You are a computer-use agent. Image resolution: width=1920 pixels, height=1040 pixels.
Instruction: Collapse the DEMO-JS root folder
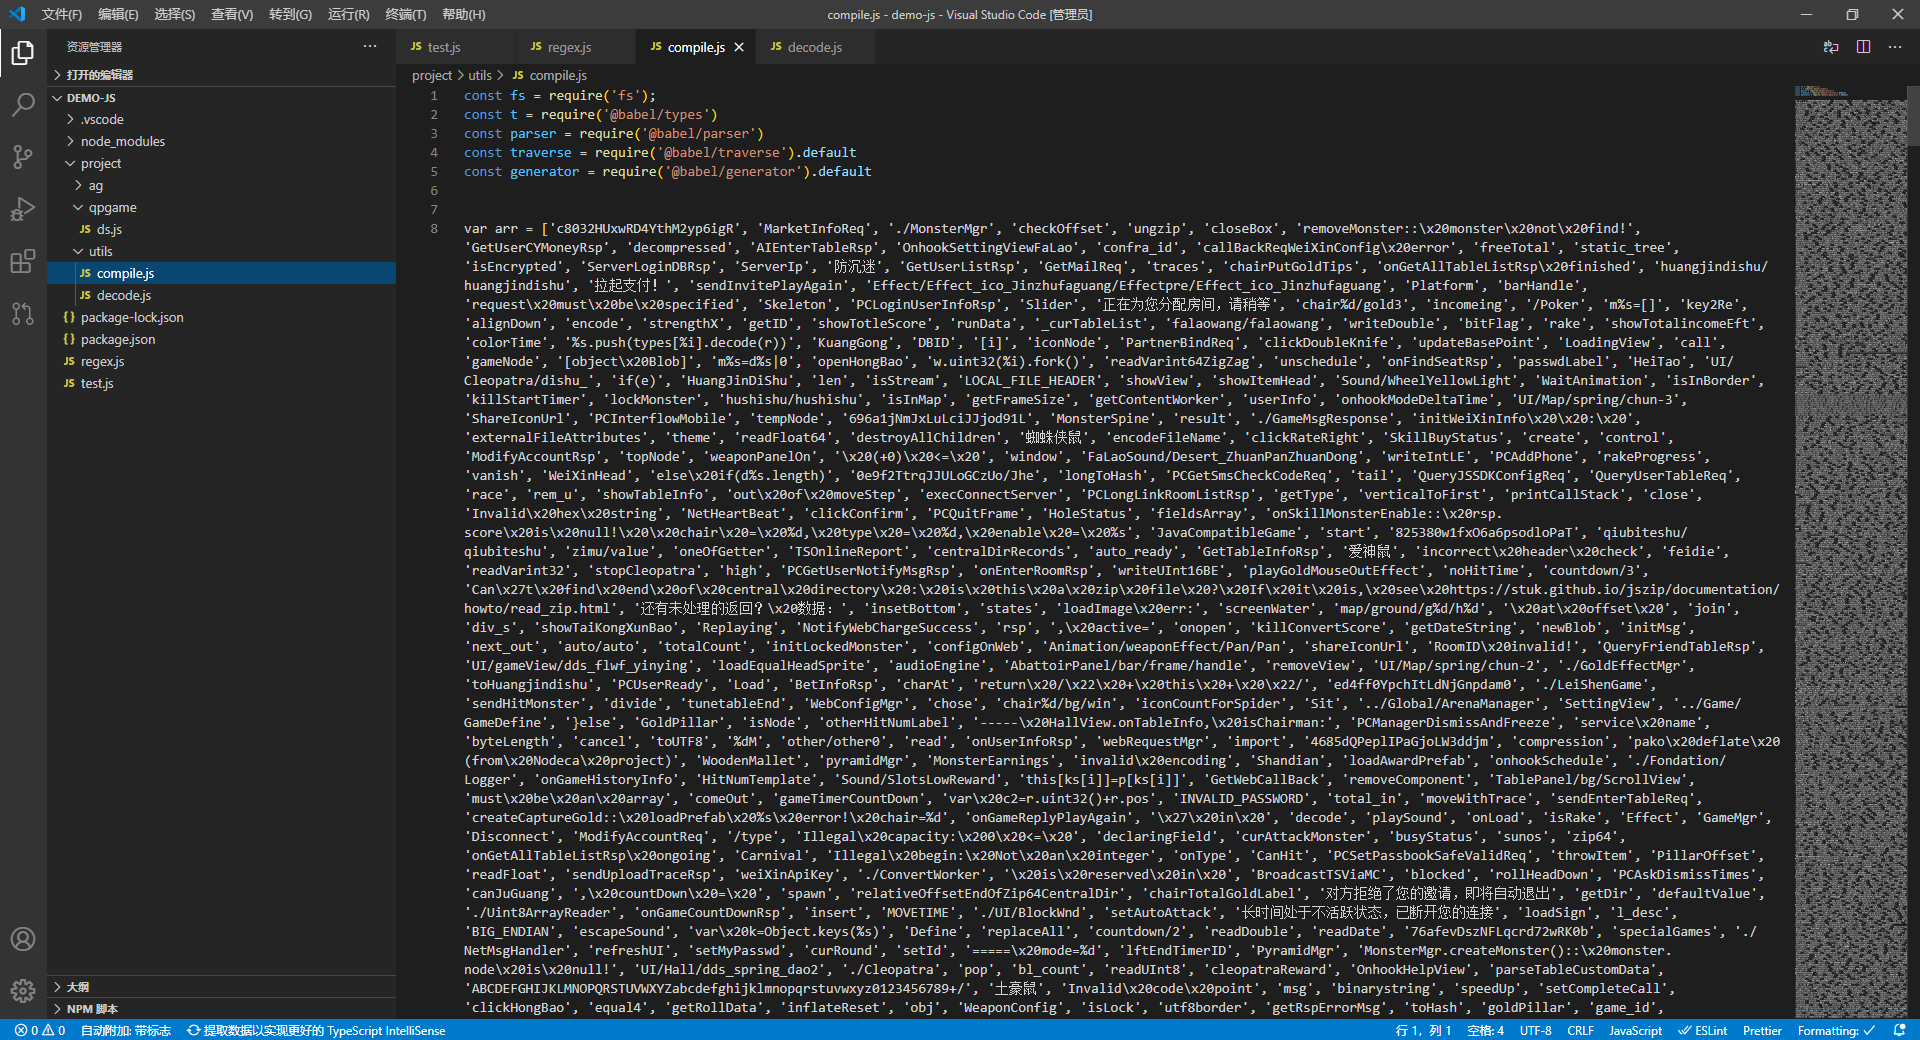coord(221,98)
